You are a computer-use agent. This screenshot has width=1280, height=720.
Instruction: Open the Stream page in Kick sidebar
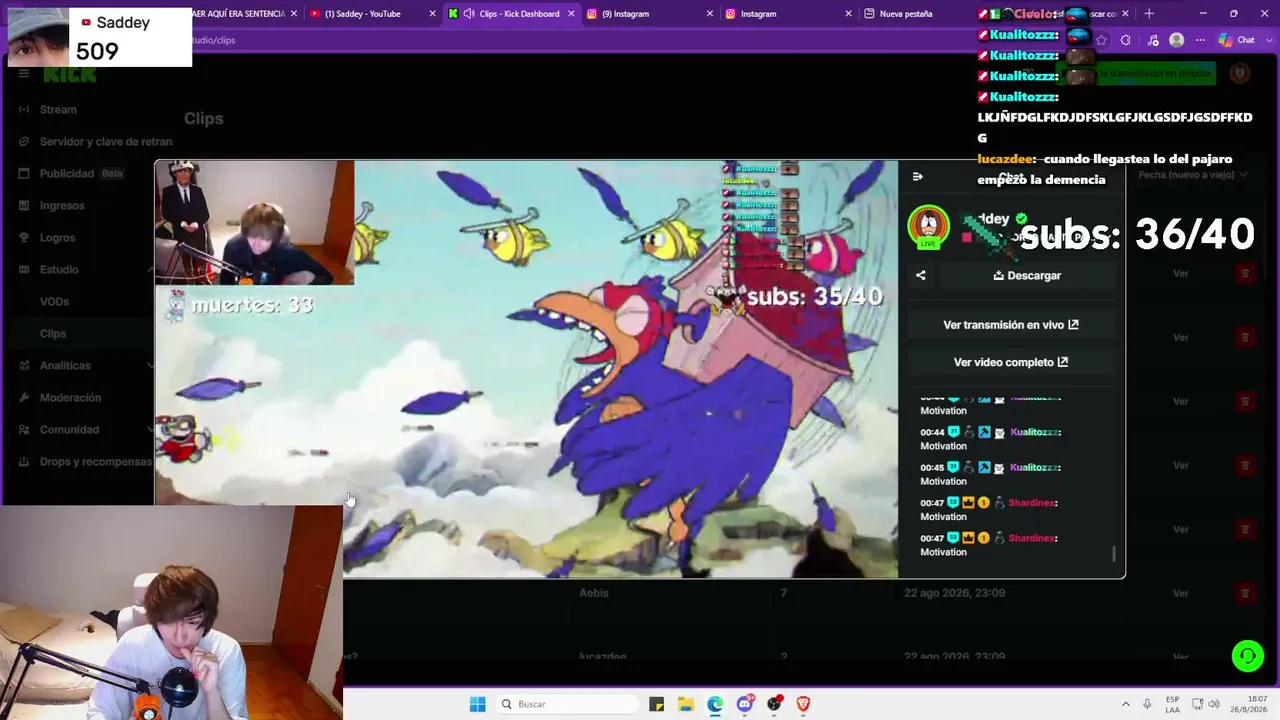point(58,109)
